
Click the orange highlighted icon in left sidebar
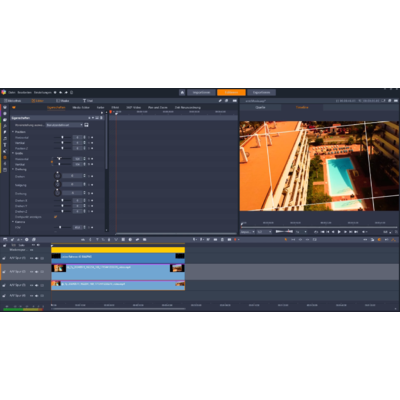[5, 157]
